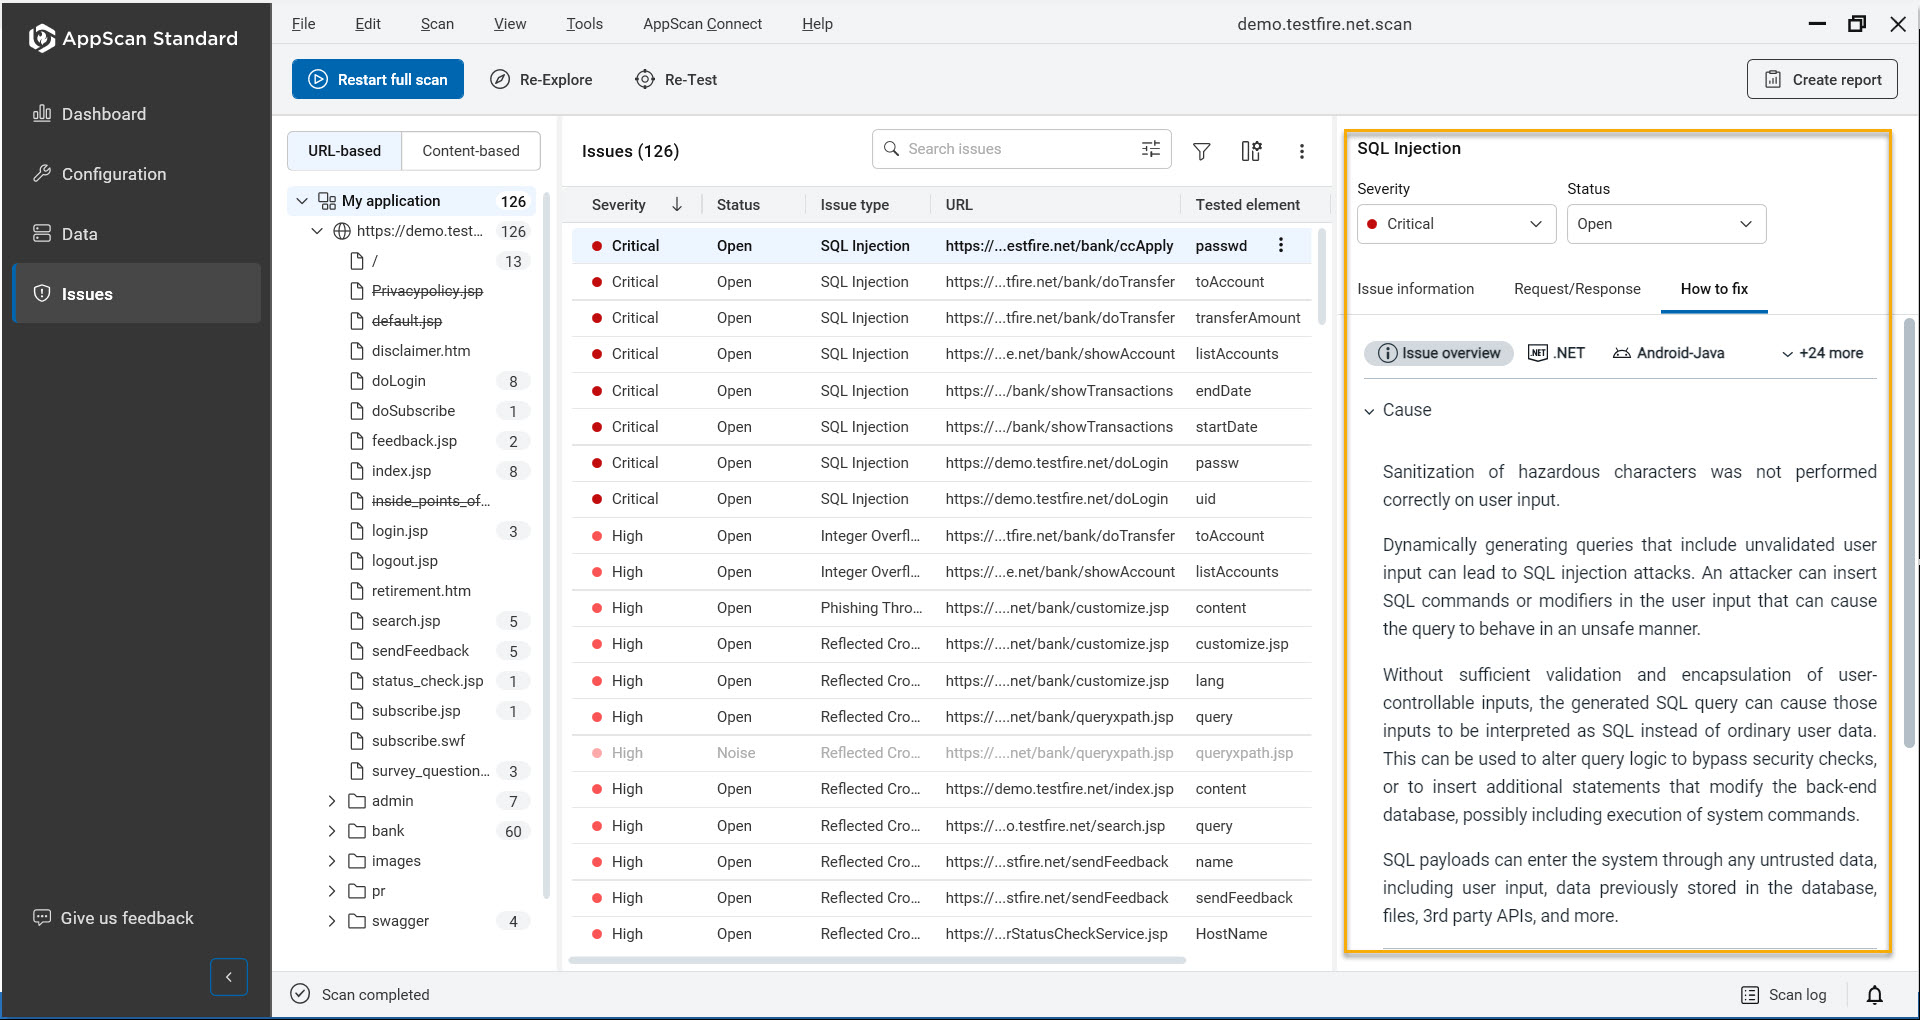
Task: Expand the bank folder in tree
Action: 332,831
